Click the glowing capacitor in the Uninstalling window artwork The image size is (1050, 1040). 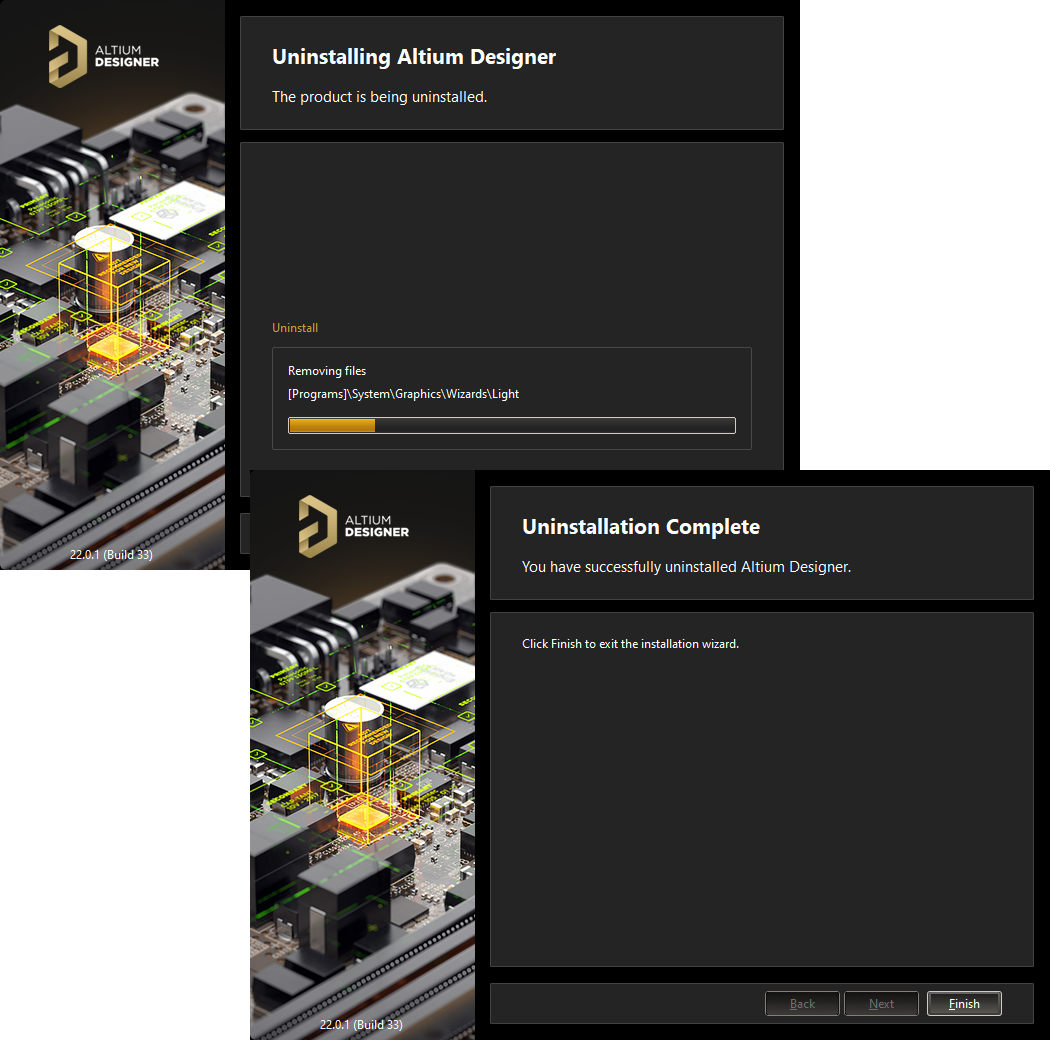click(x=104, y=271)
